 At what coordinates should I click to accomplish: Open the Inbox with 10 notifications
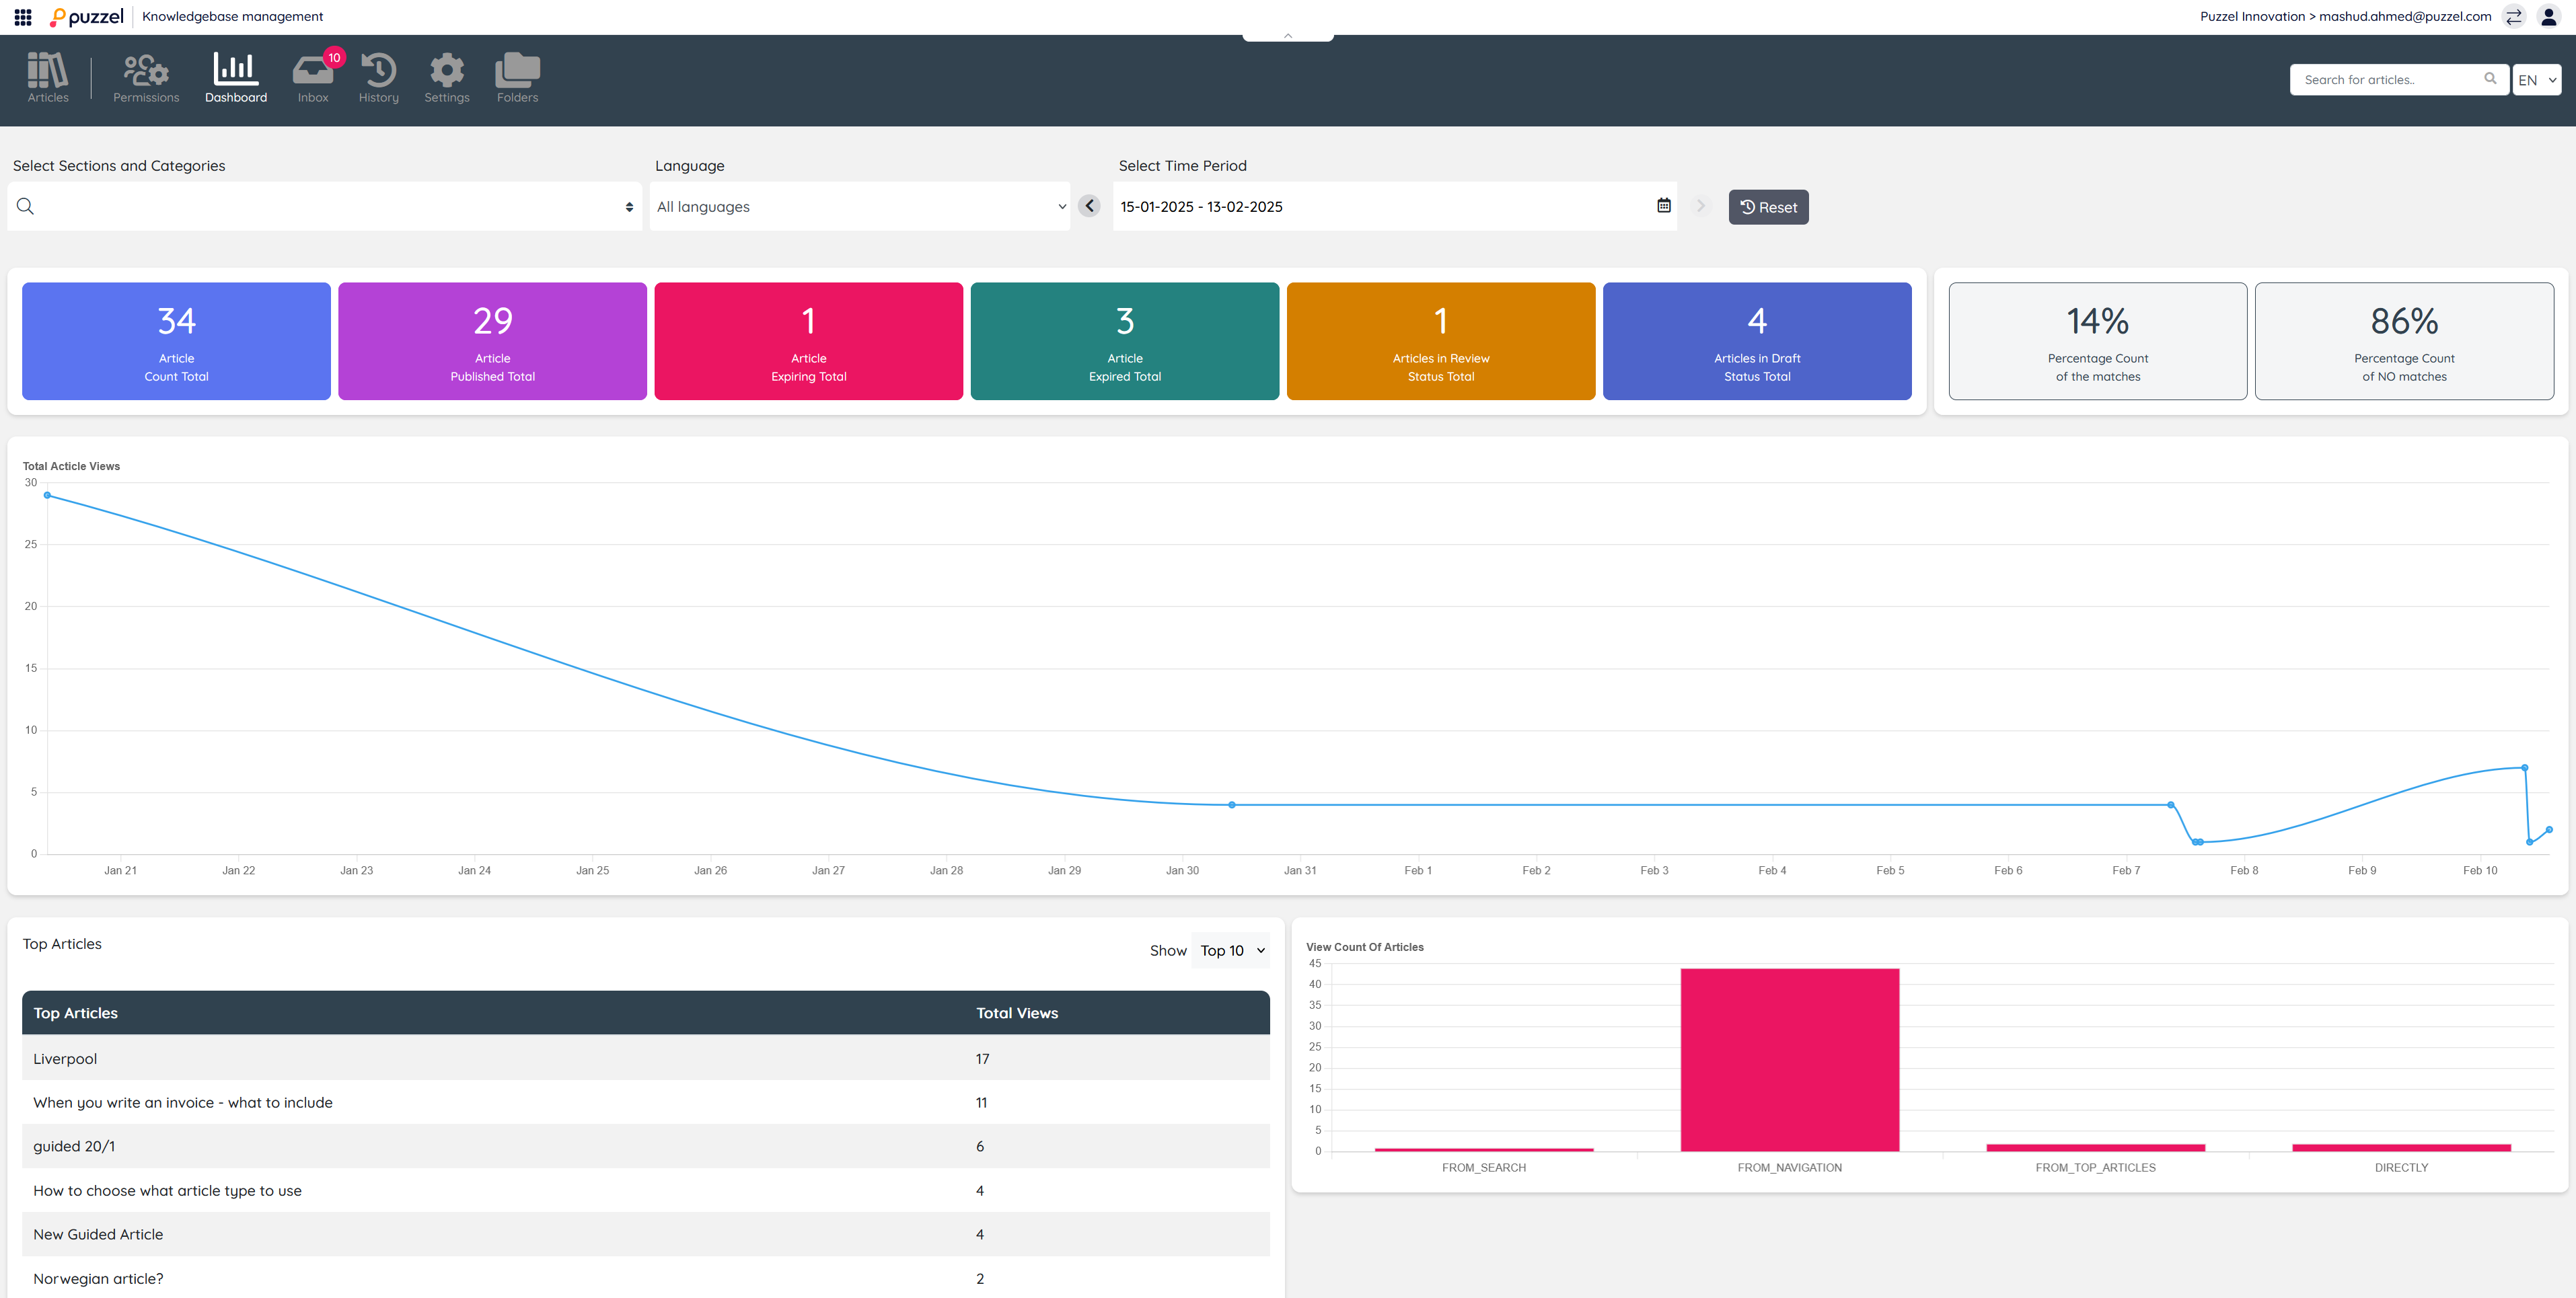point(313,77)
